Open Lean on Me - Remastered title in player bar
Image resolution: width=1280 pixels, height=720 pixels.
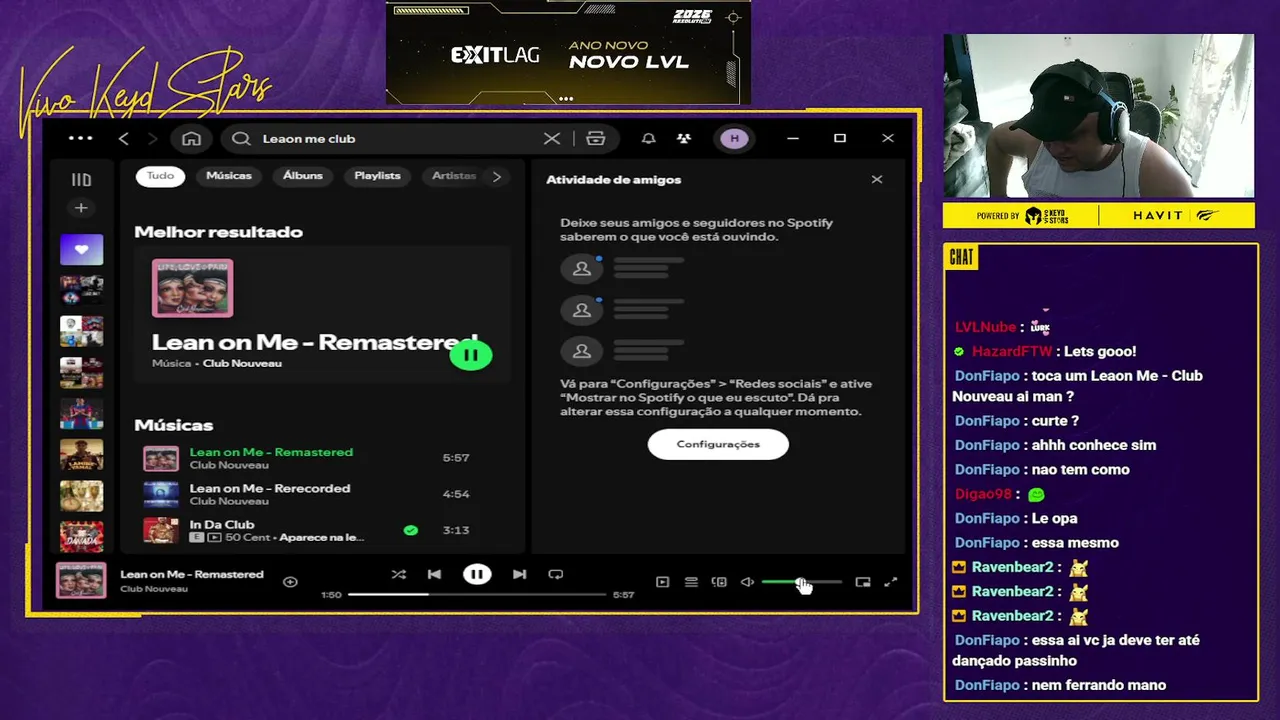pyautogui.click(x=192, y=574)
